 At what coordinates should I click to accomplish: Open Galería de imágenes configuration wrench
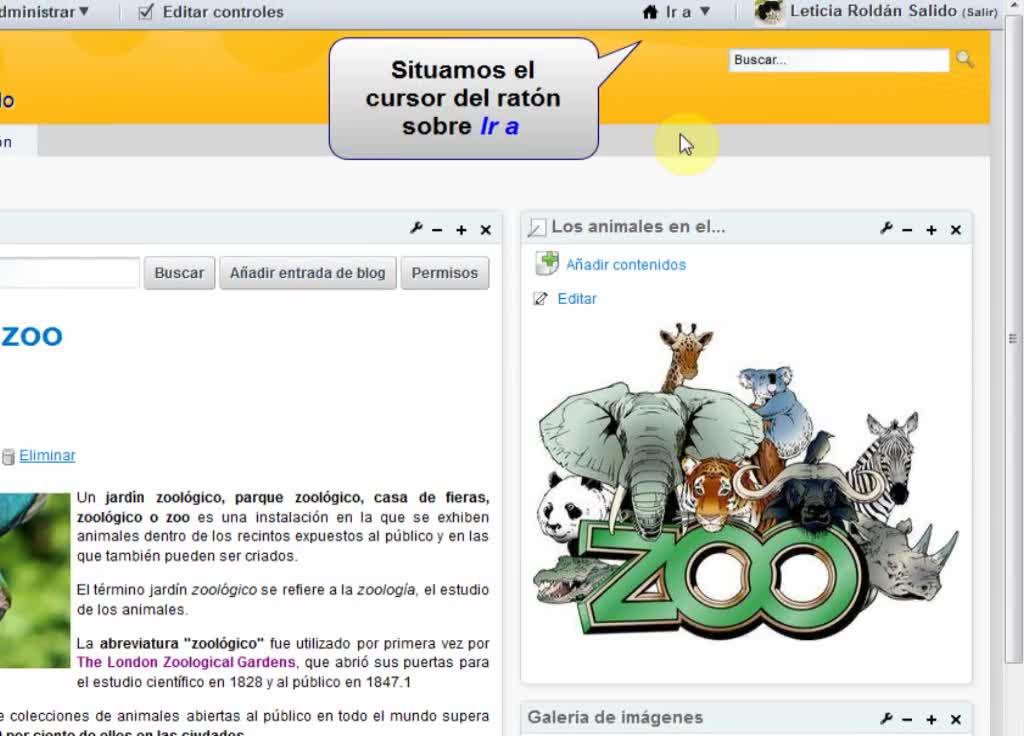coord(886,718)
